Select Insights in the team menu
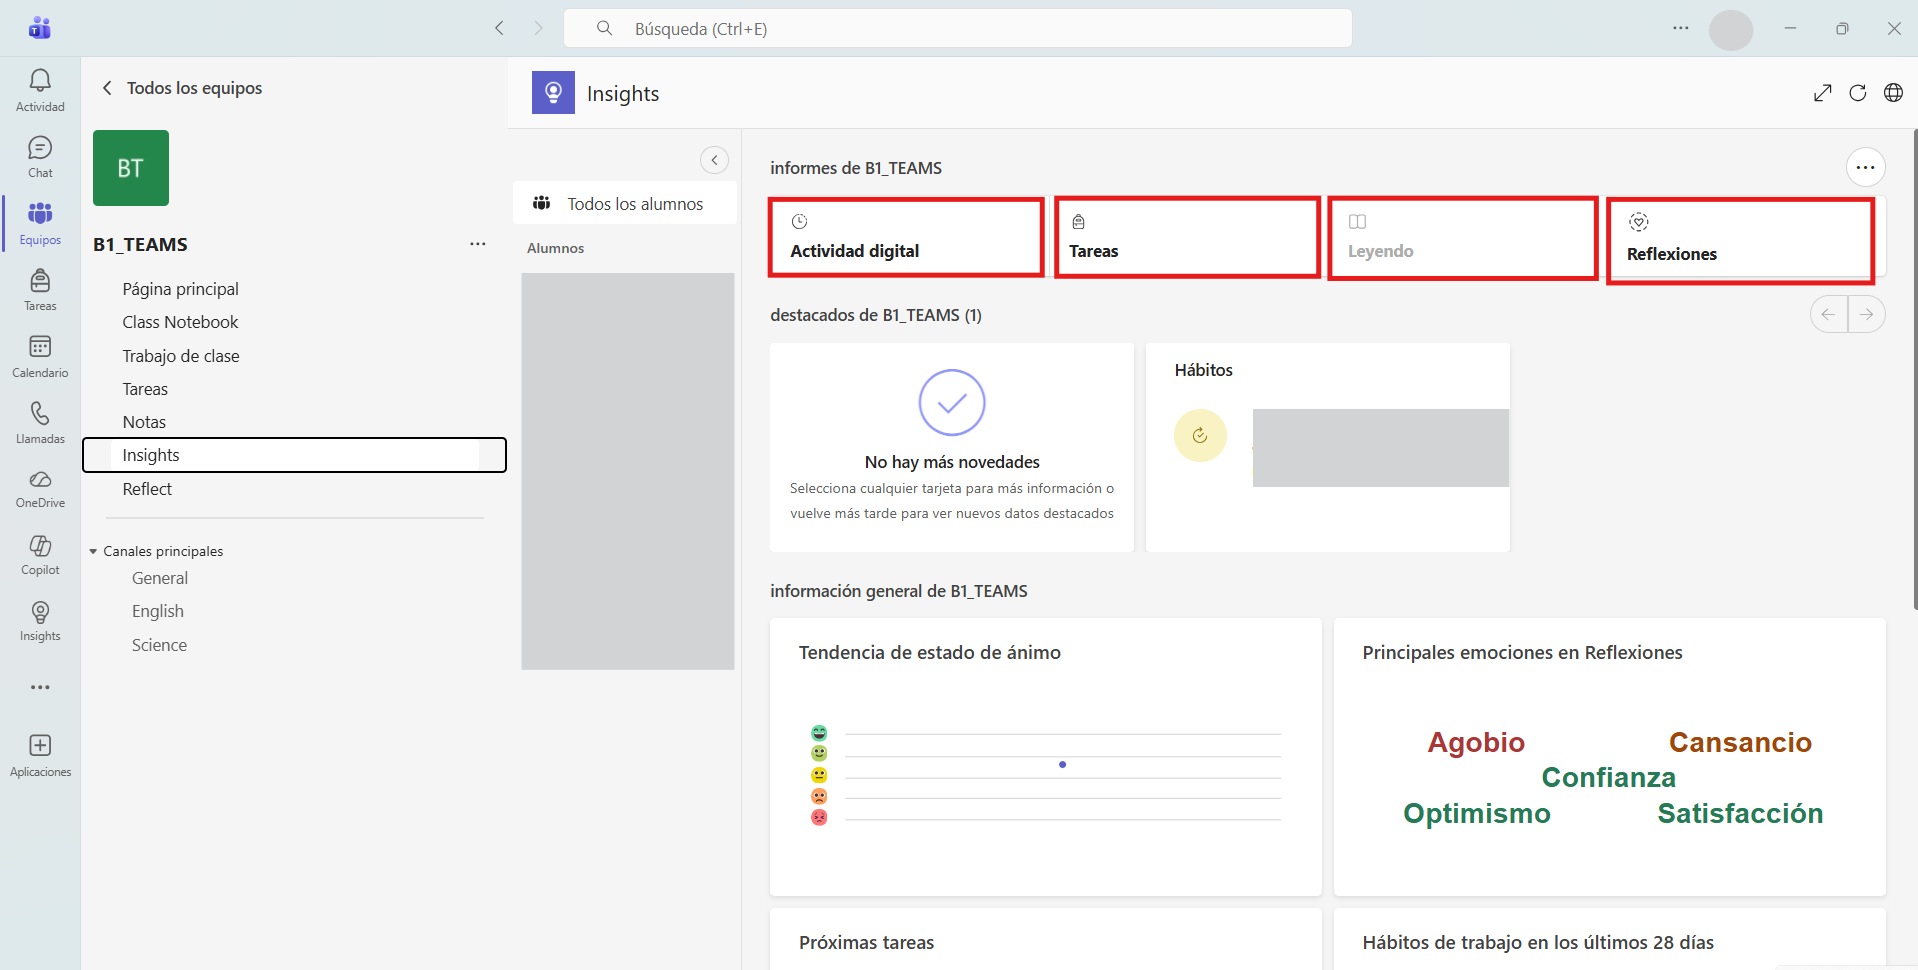Screen dimensions: 1918x970 tap(294, 455)
